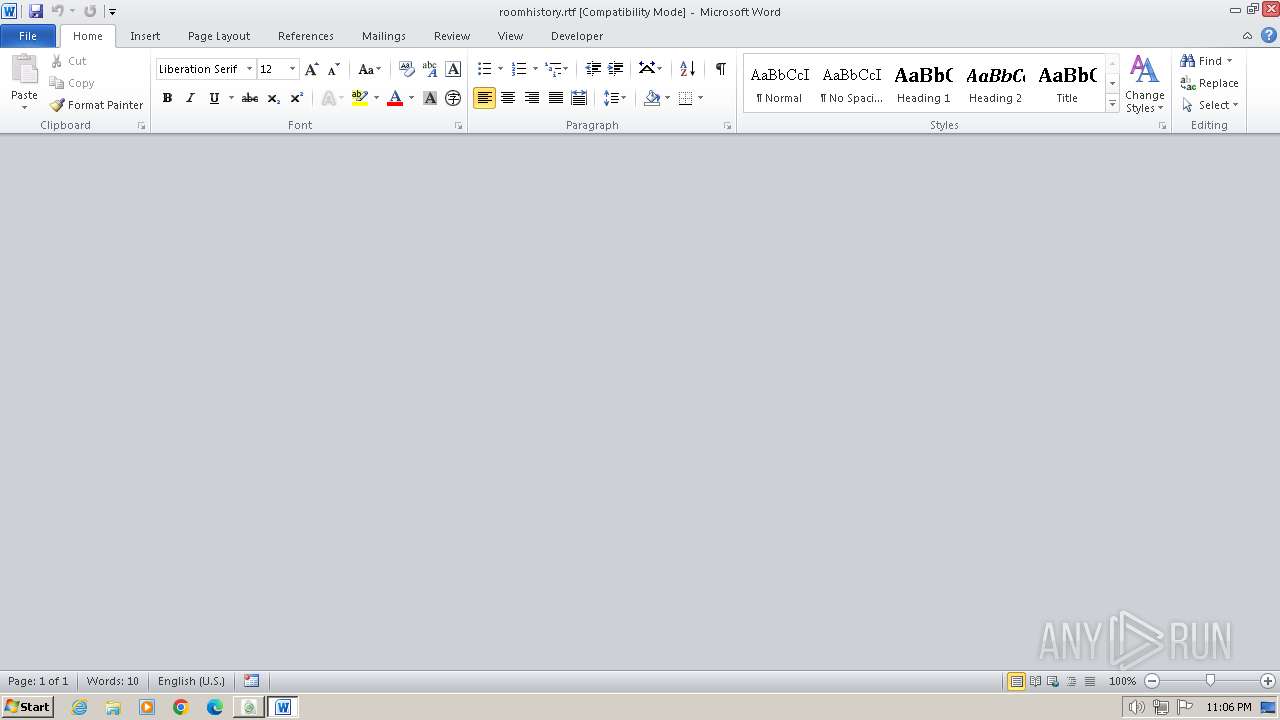The height and width of the screenshot is (720, 1280).
Task: Switch to the Mailings tab
Action: point(384,36)
